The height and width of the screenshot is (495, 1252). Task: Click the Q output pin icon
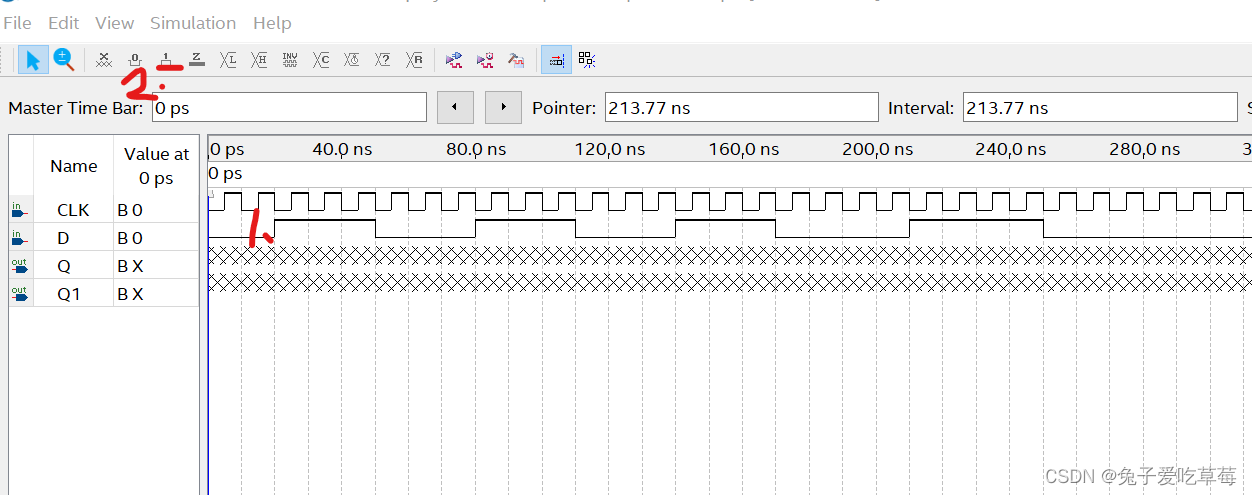(x=19, y=266)
